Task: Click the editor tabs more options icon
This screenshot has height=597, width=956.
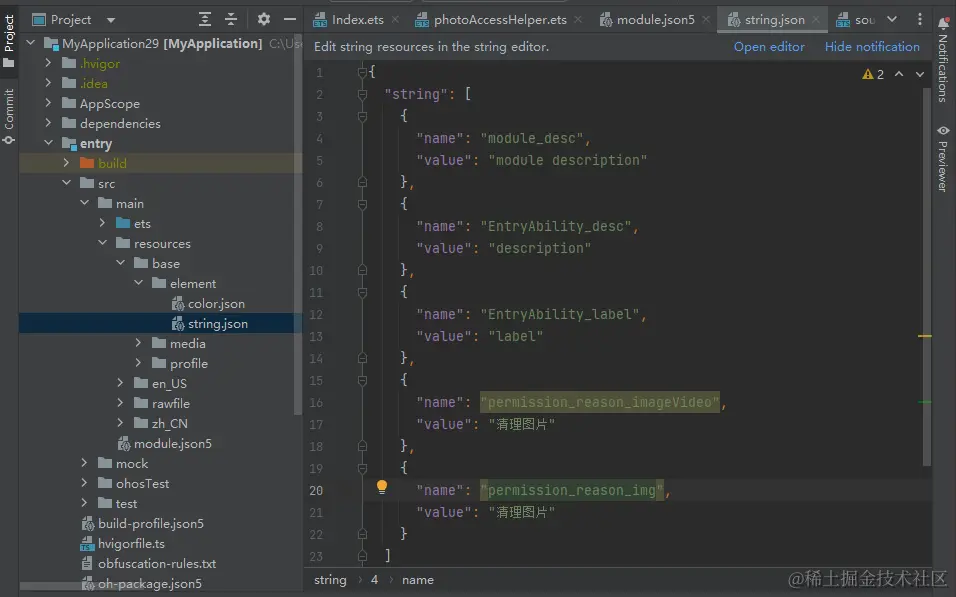Action: click(920, 19)
